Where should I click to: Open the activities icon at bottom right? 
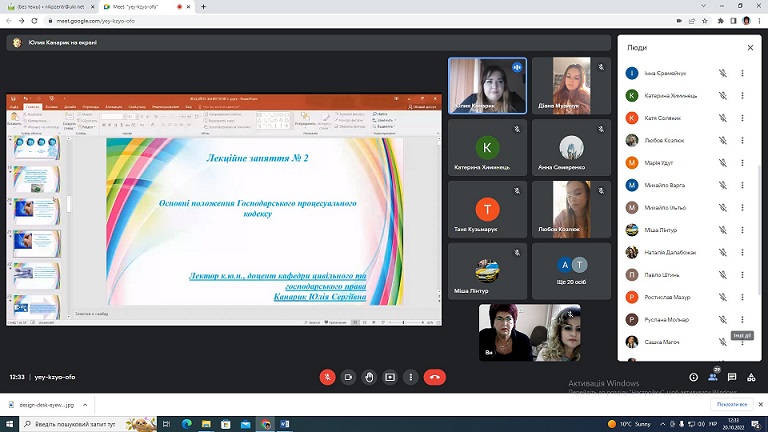pyautogui.click(x=751, y=377)
